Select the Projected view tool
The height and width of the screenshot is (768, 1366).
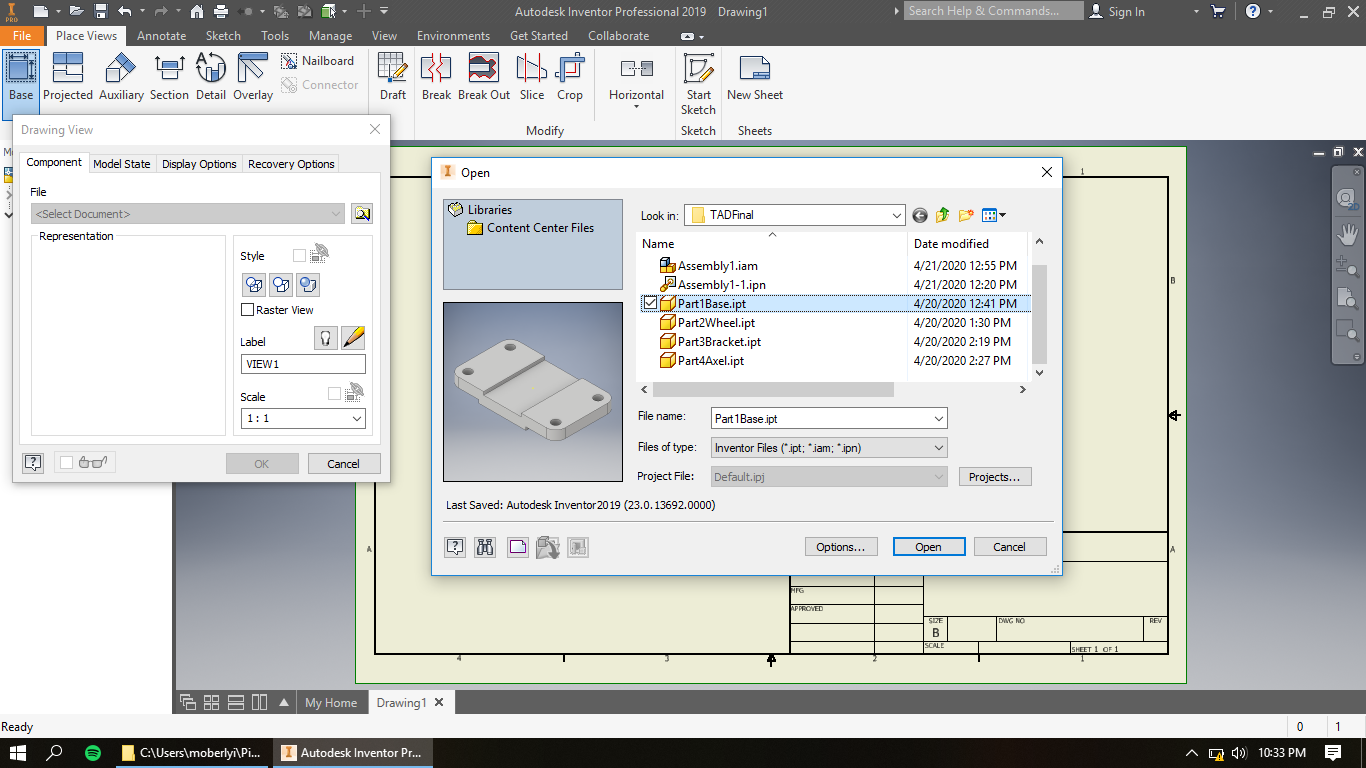[67, 77]
